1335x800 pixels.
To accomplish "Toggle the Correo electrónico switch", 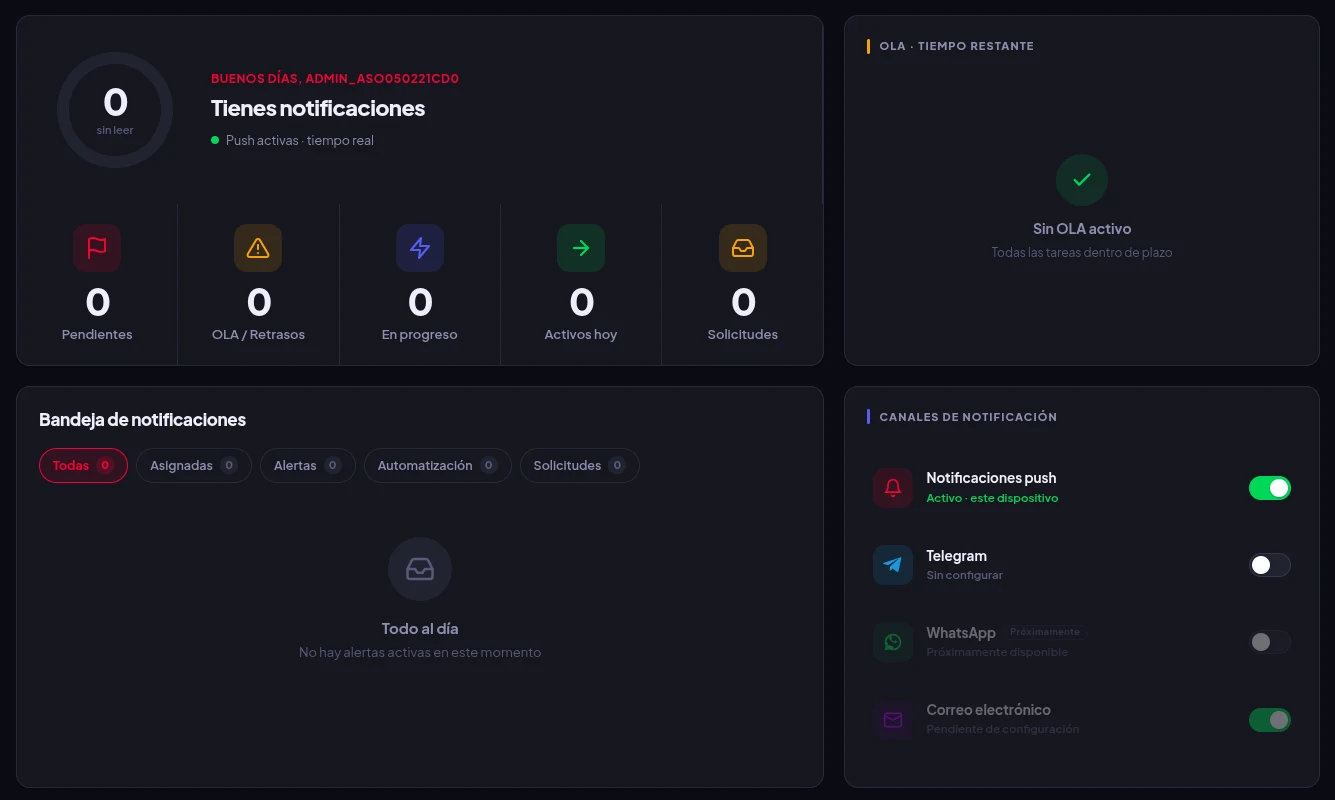I will [x=1270, y=720].
